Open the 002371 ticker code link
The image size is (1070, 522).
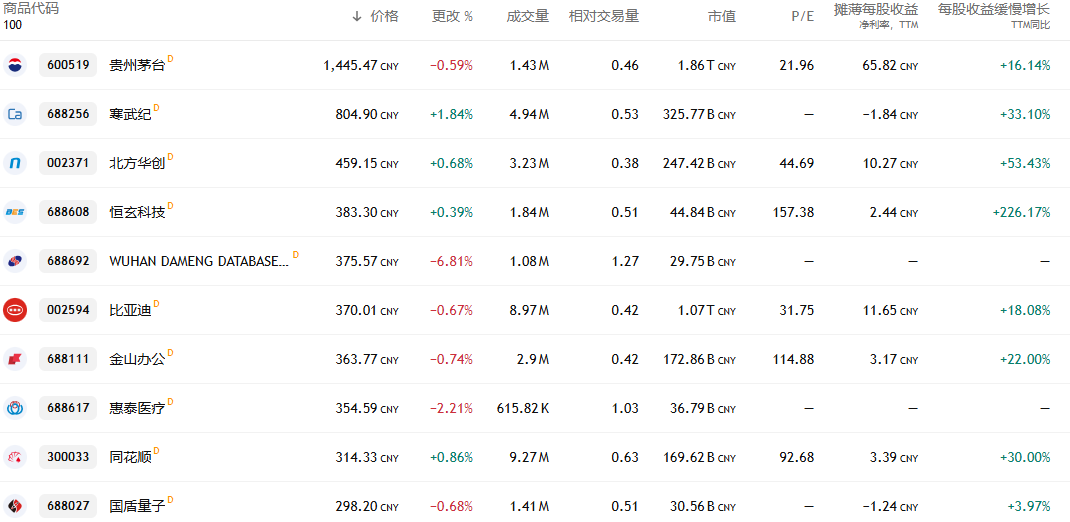[x=68, y=163]
